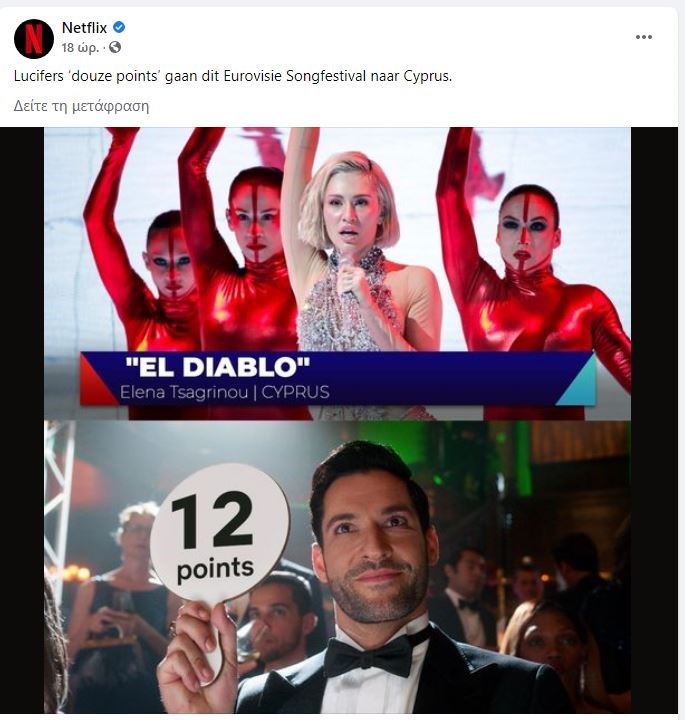Click the 'Elena Tsagrinou | CYPRUS' caption line
The image size is (685, 720).
coord(225,392)
